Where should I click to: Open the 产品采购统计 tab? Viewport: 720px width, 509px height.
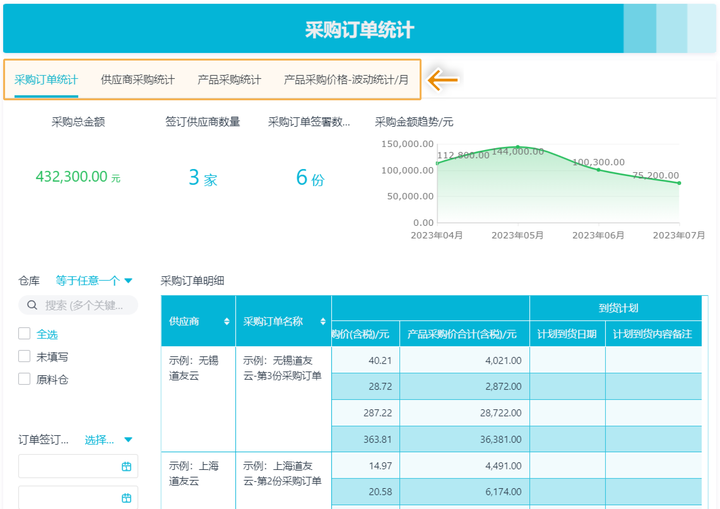[x=229, y=80]
